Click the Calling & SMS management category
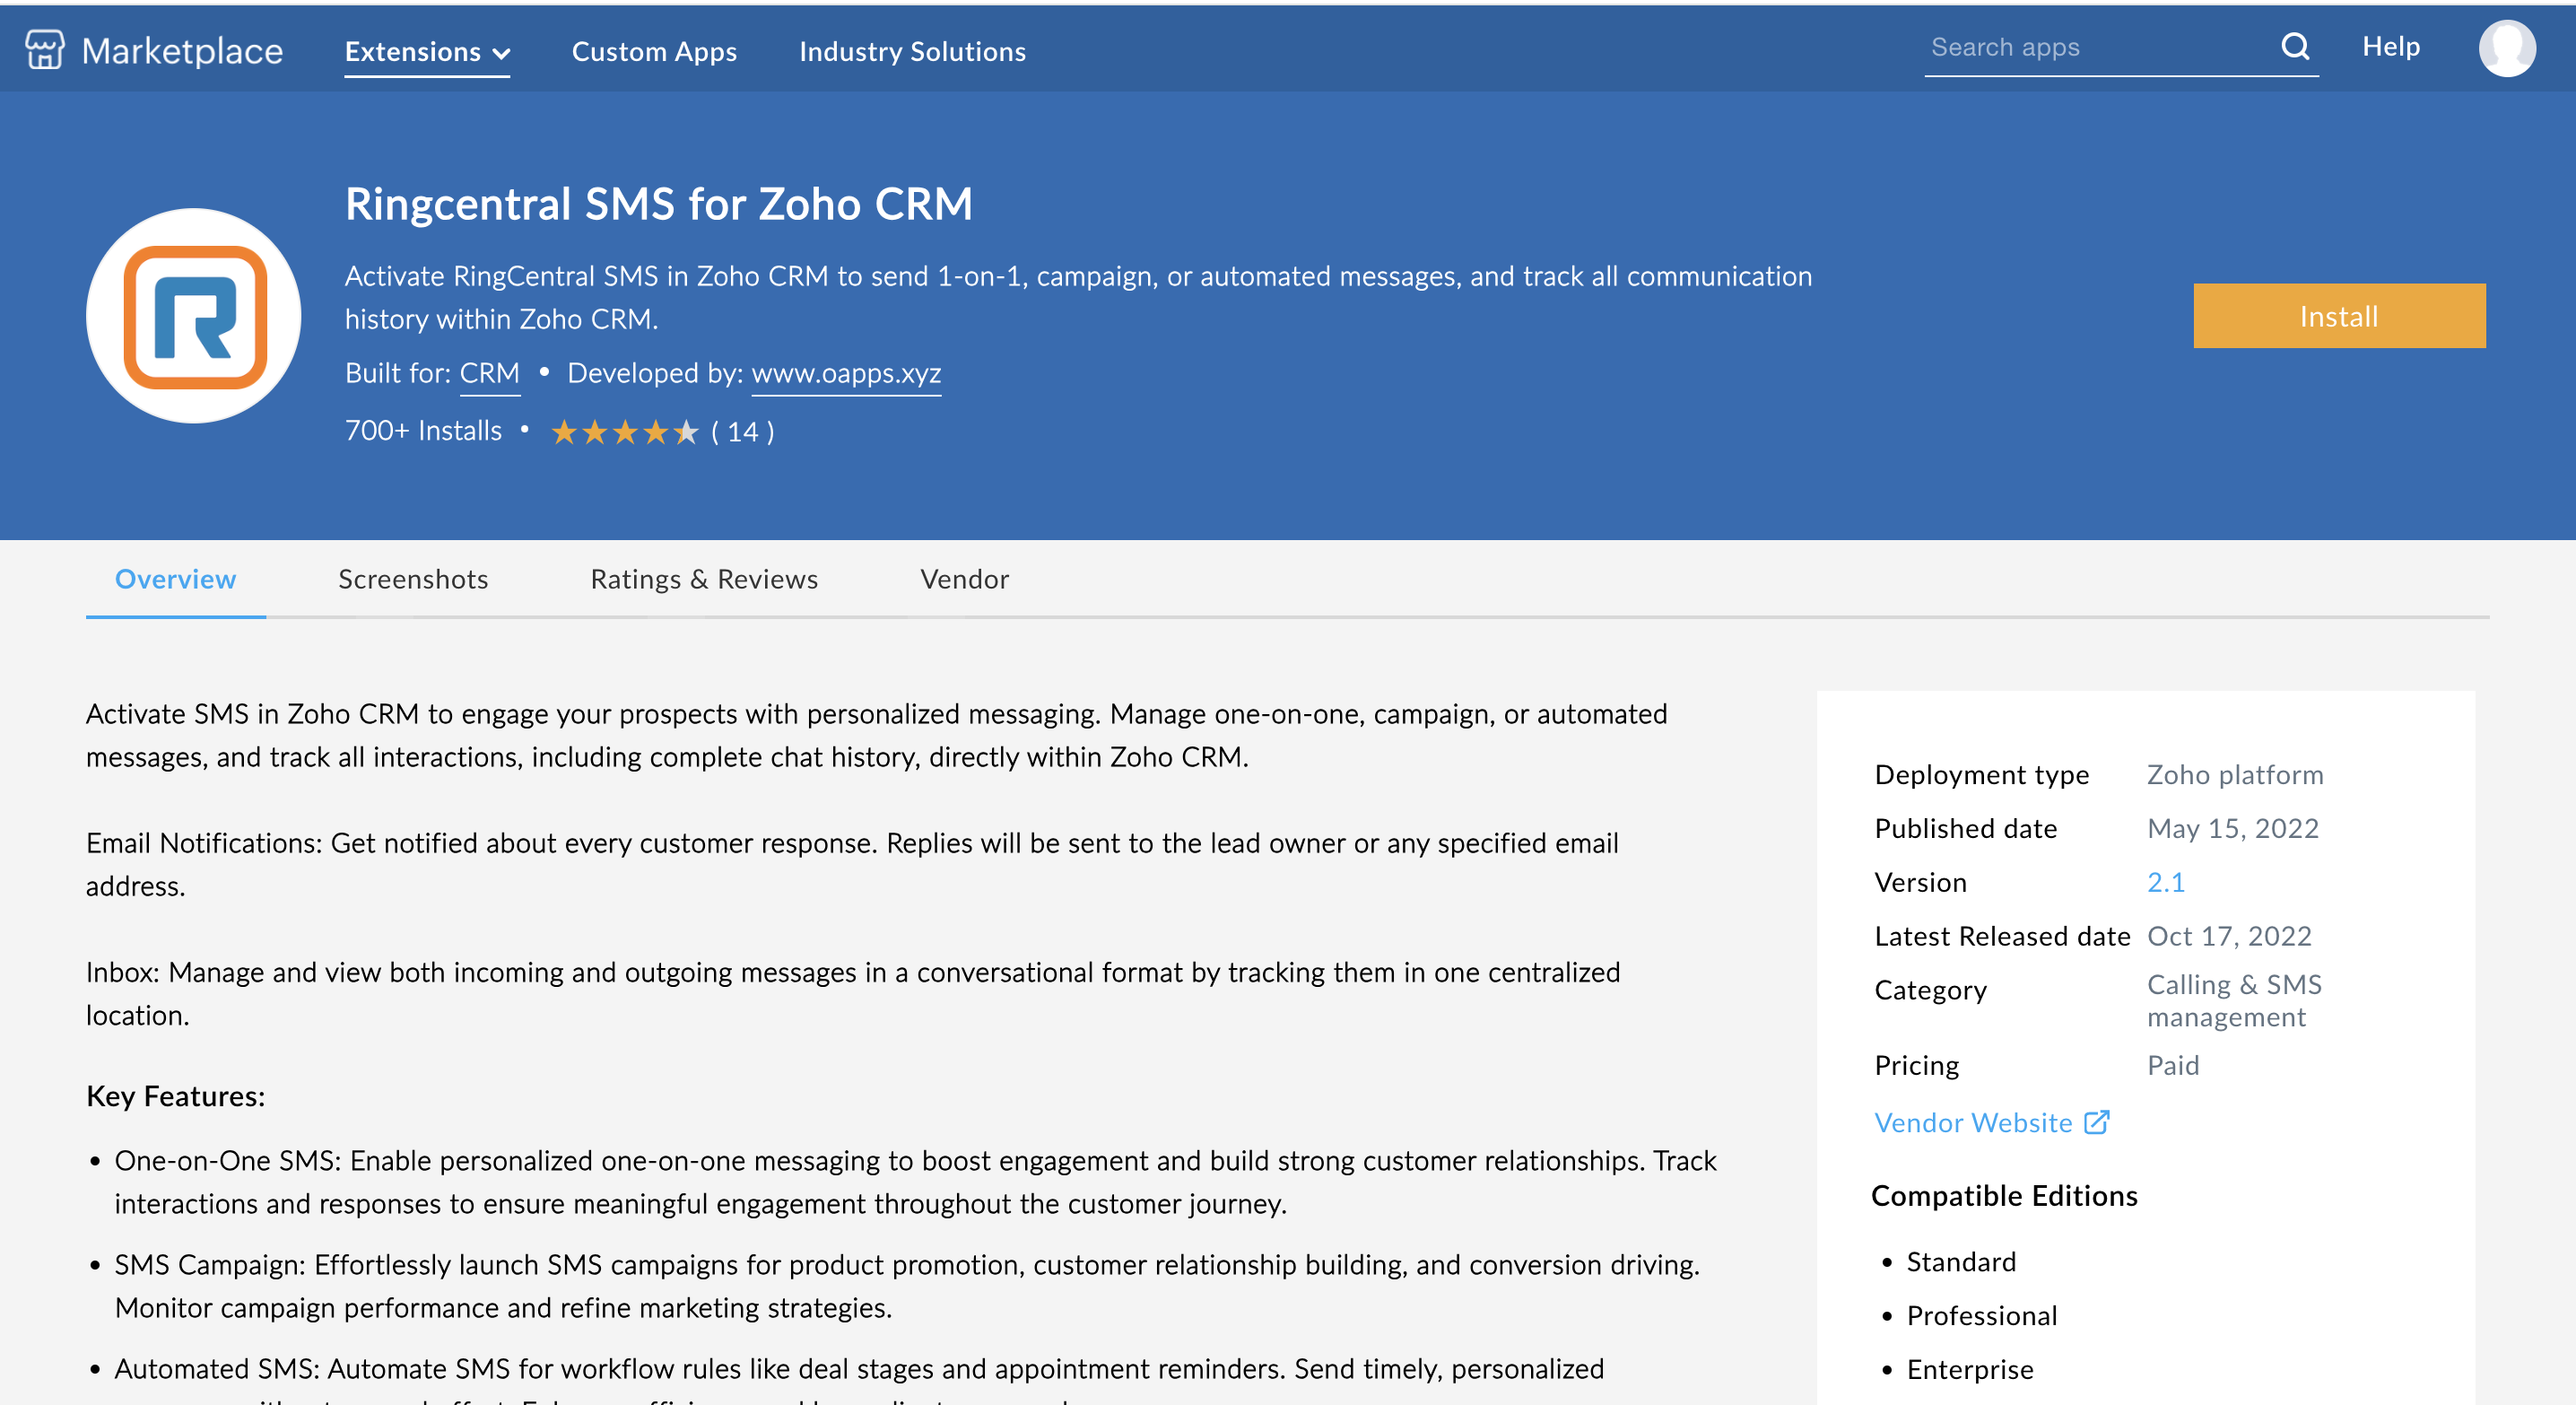 (2234, 1000)
